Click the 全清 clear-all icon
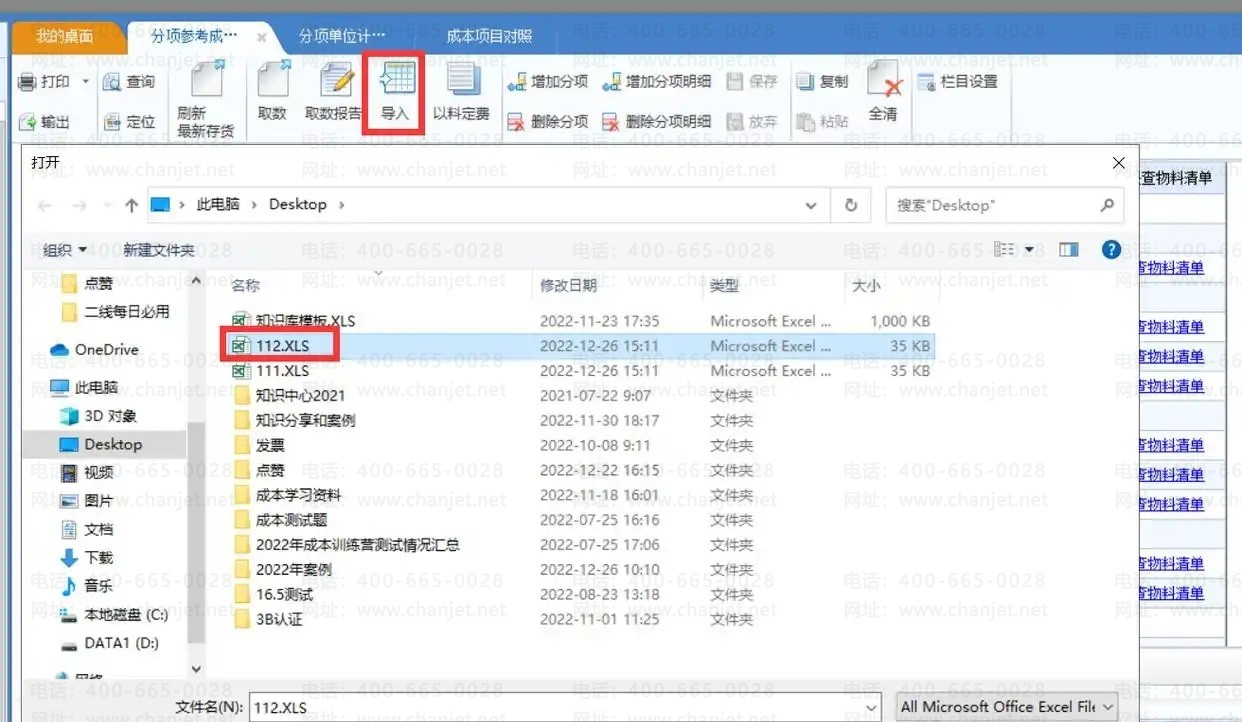 pyautogui.click(x=883, y=91)
